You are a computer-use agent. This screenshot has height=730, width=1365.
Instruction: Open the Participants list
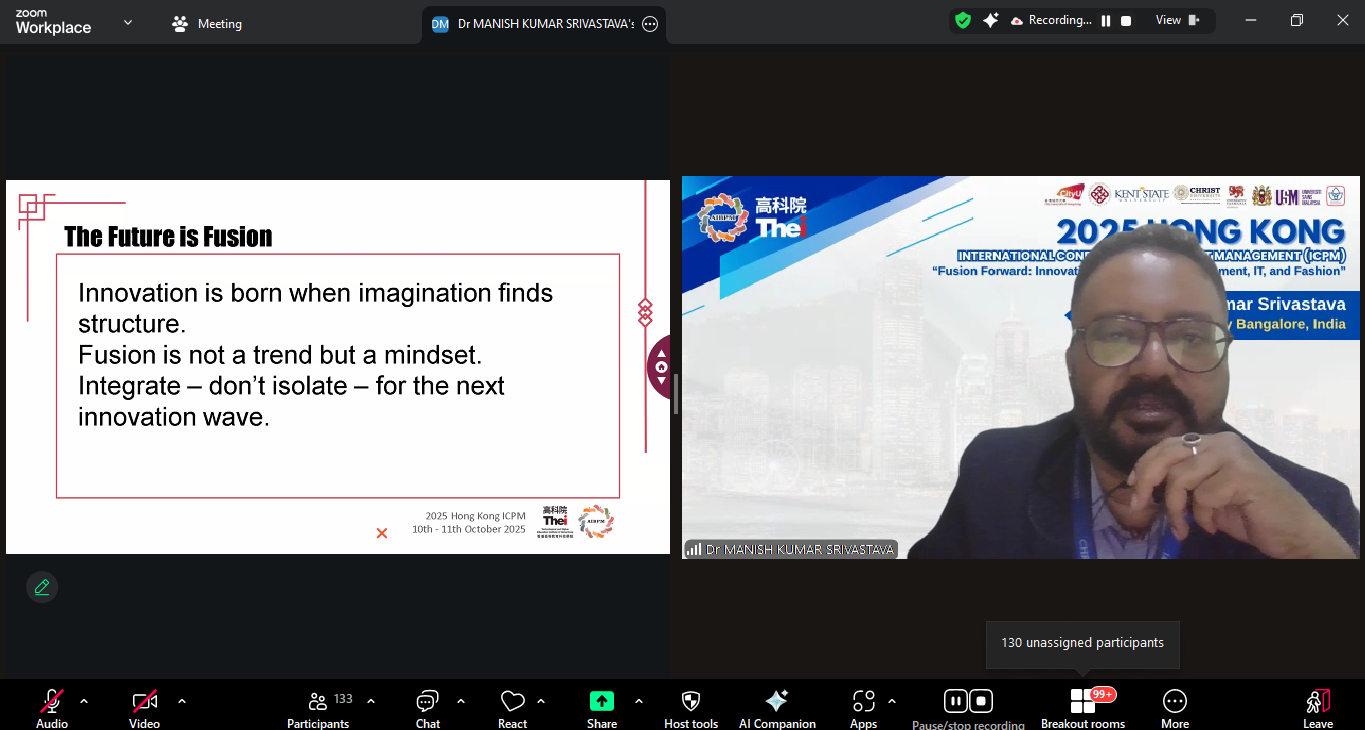pyautogui.click(x=318, y=701)
